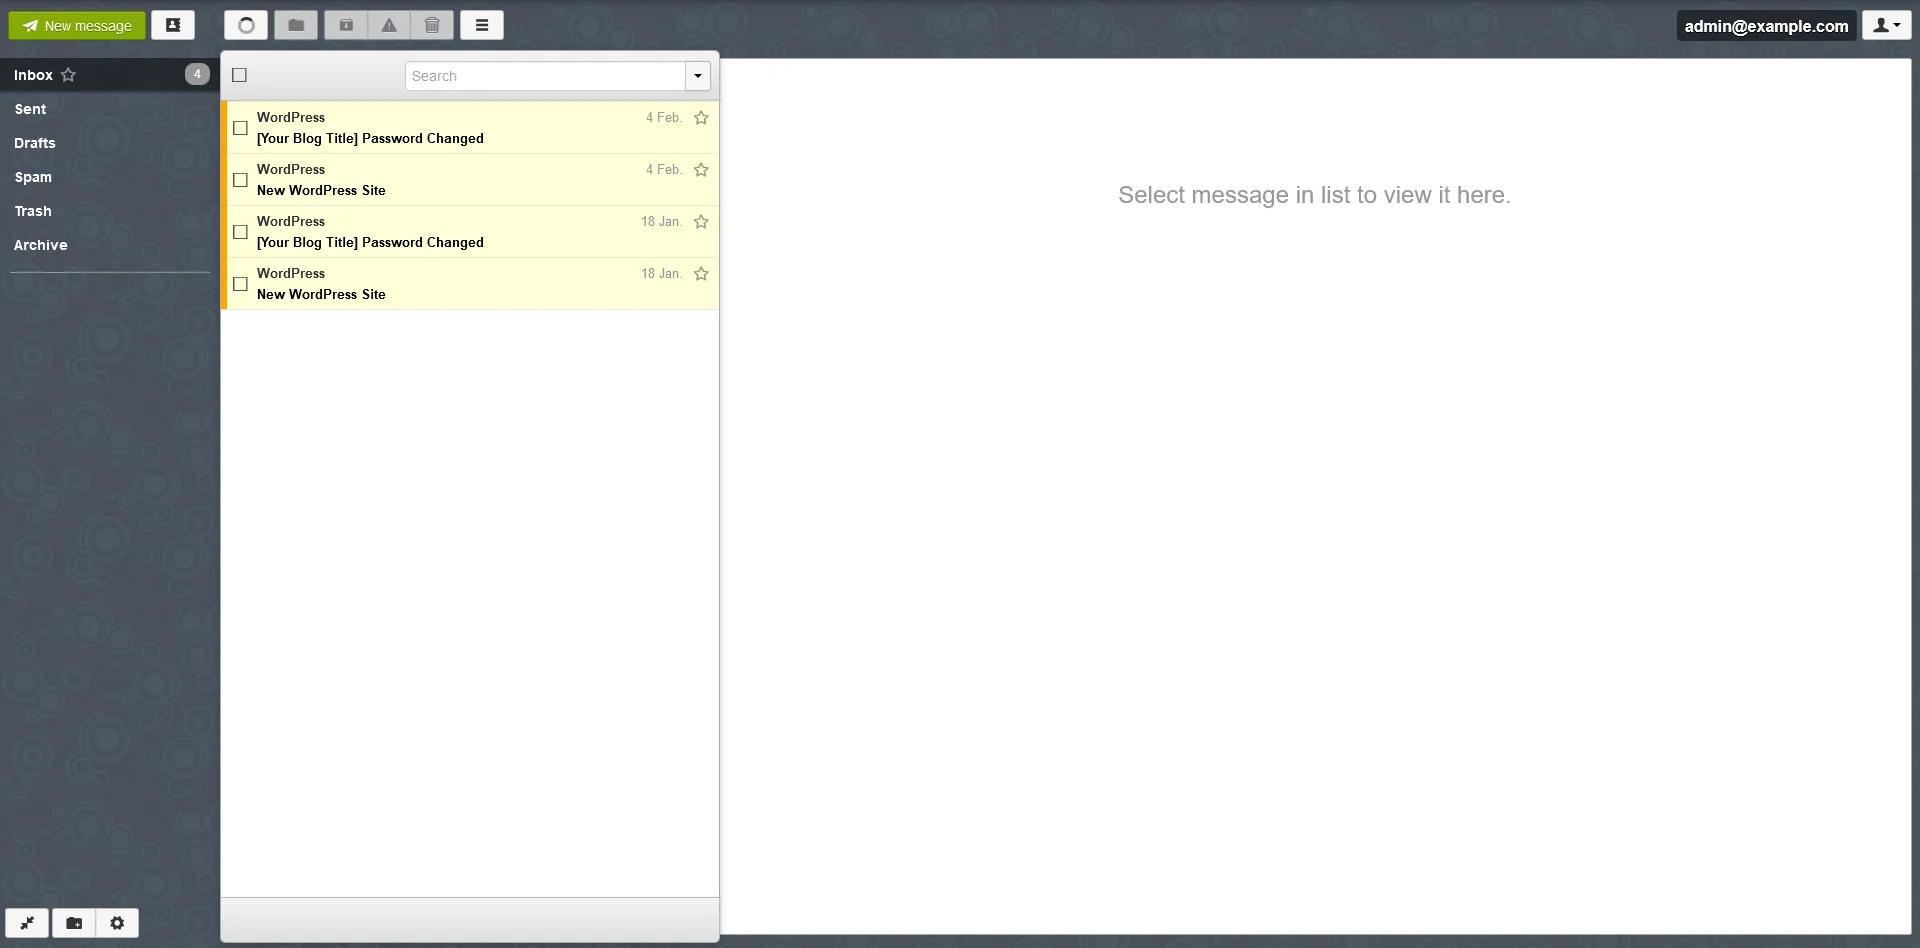Click the New message button
The image size is (1920, 948).
click(76, 25)
